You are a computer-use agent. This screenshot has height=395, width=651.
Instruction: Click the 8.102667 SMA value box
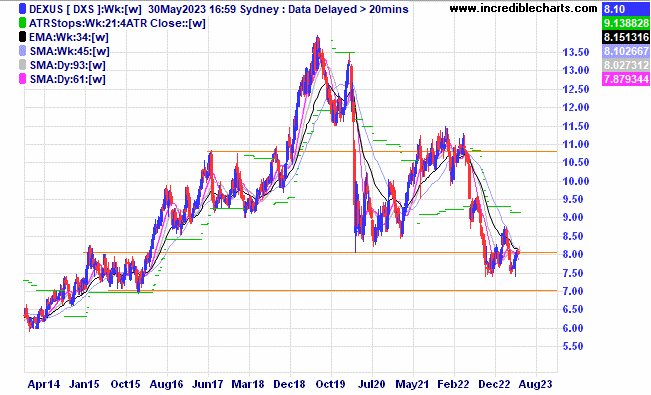626,51
